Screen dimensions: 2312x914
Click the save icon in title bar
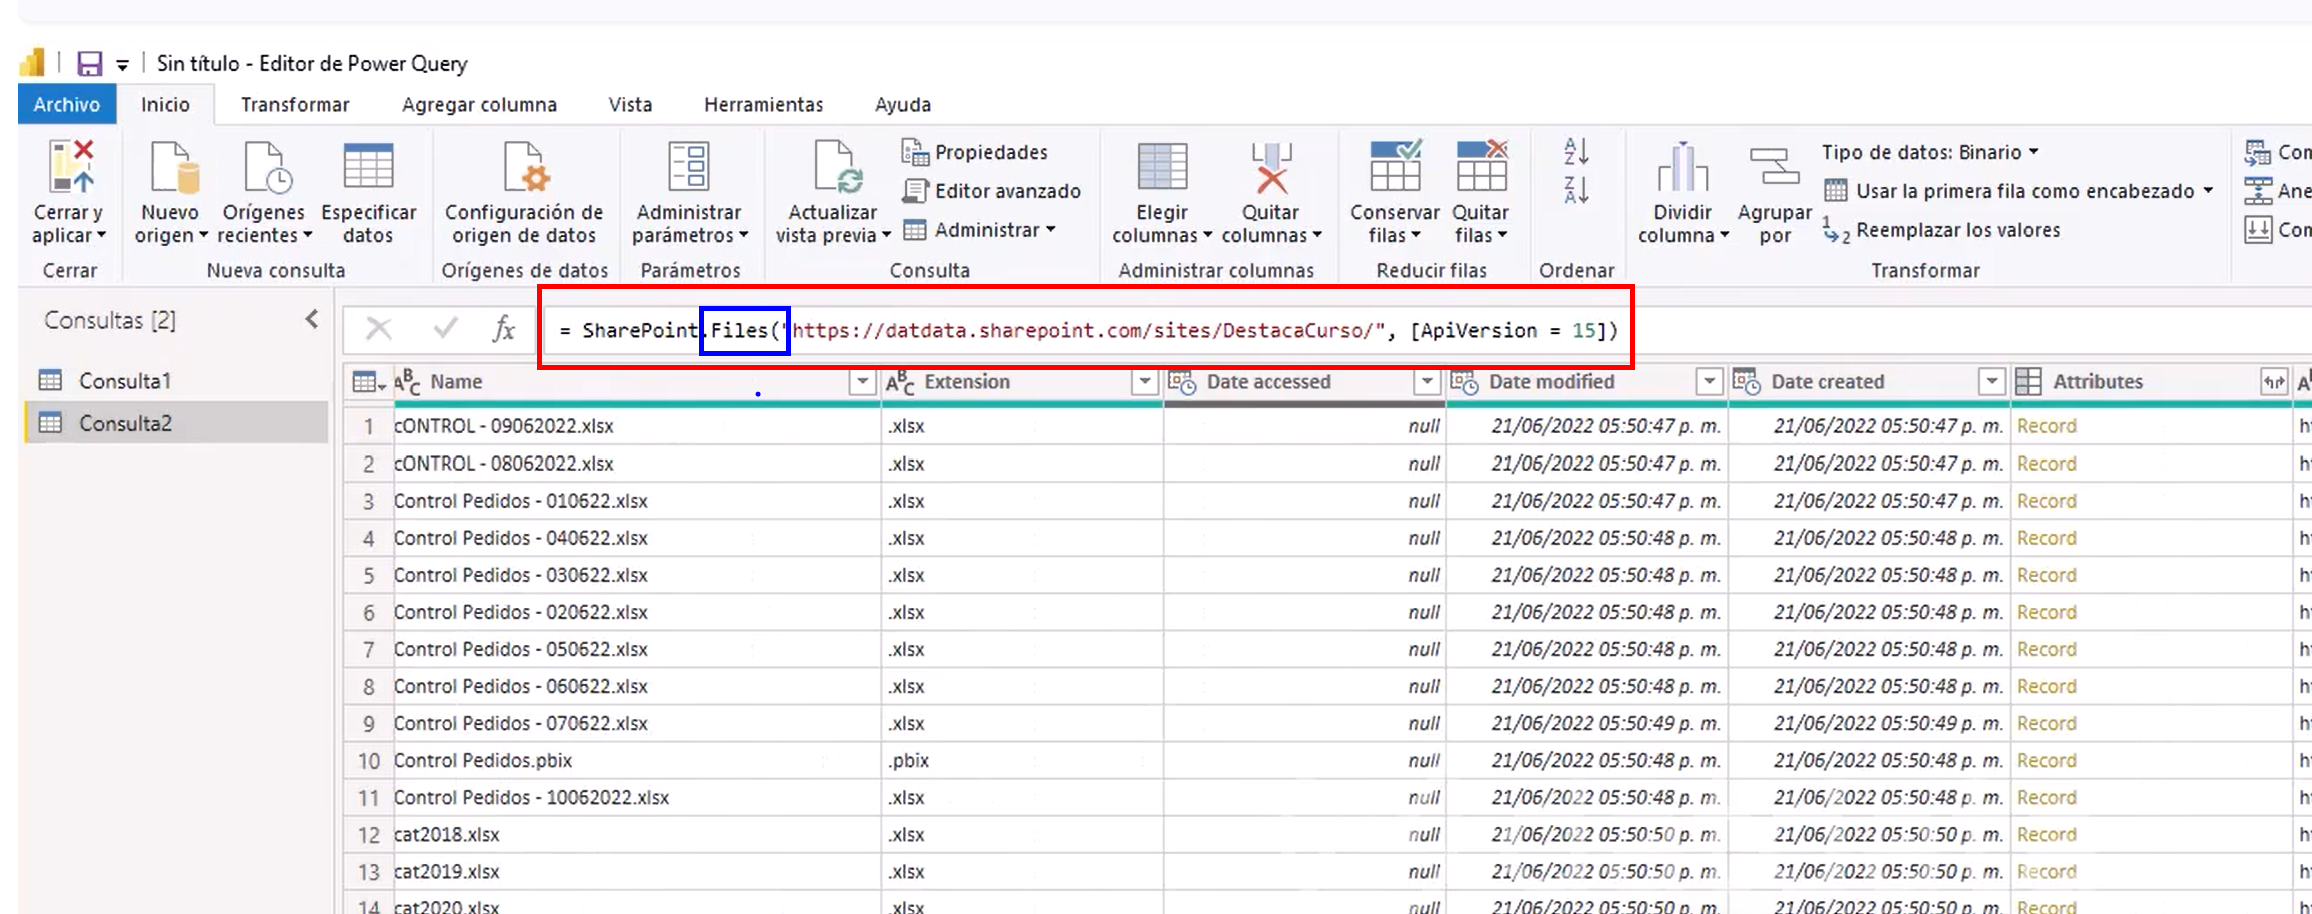(90, 64)
